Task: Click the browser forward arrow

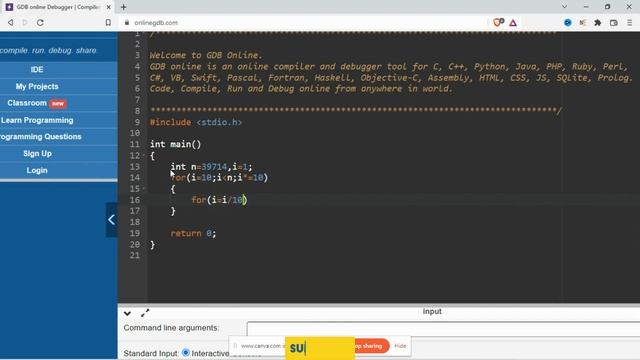Action: (x=25, y=23)
